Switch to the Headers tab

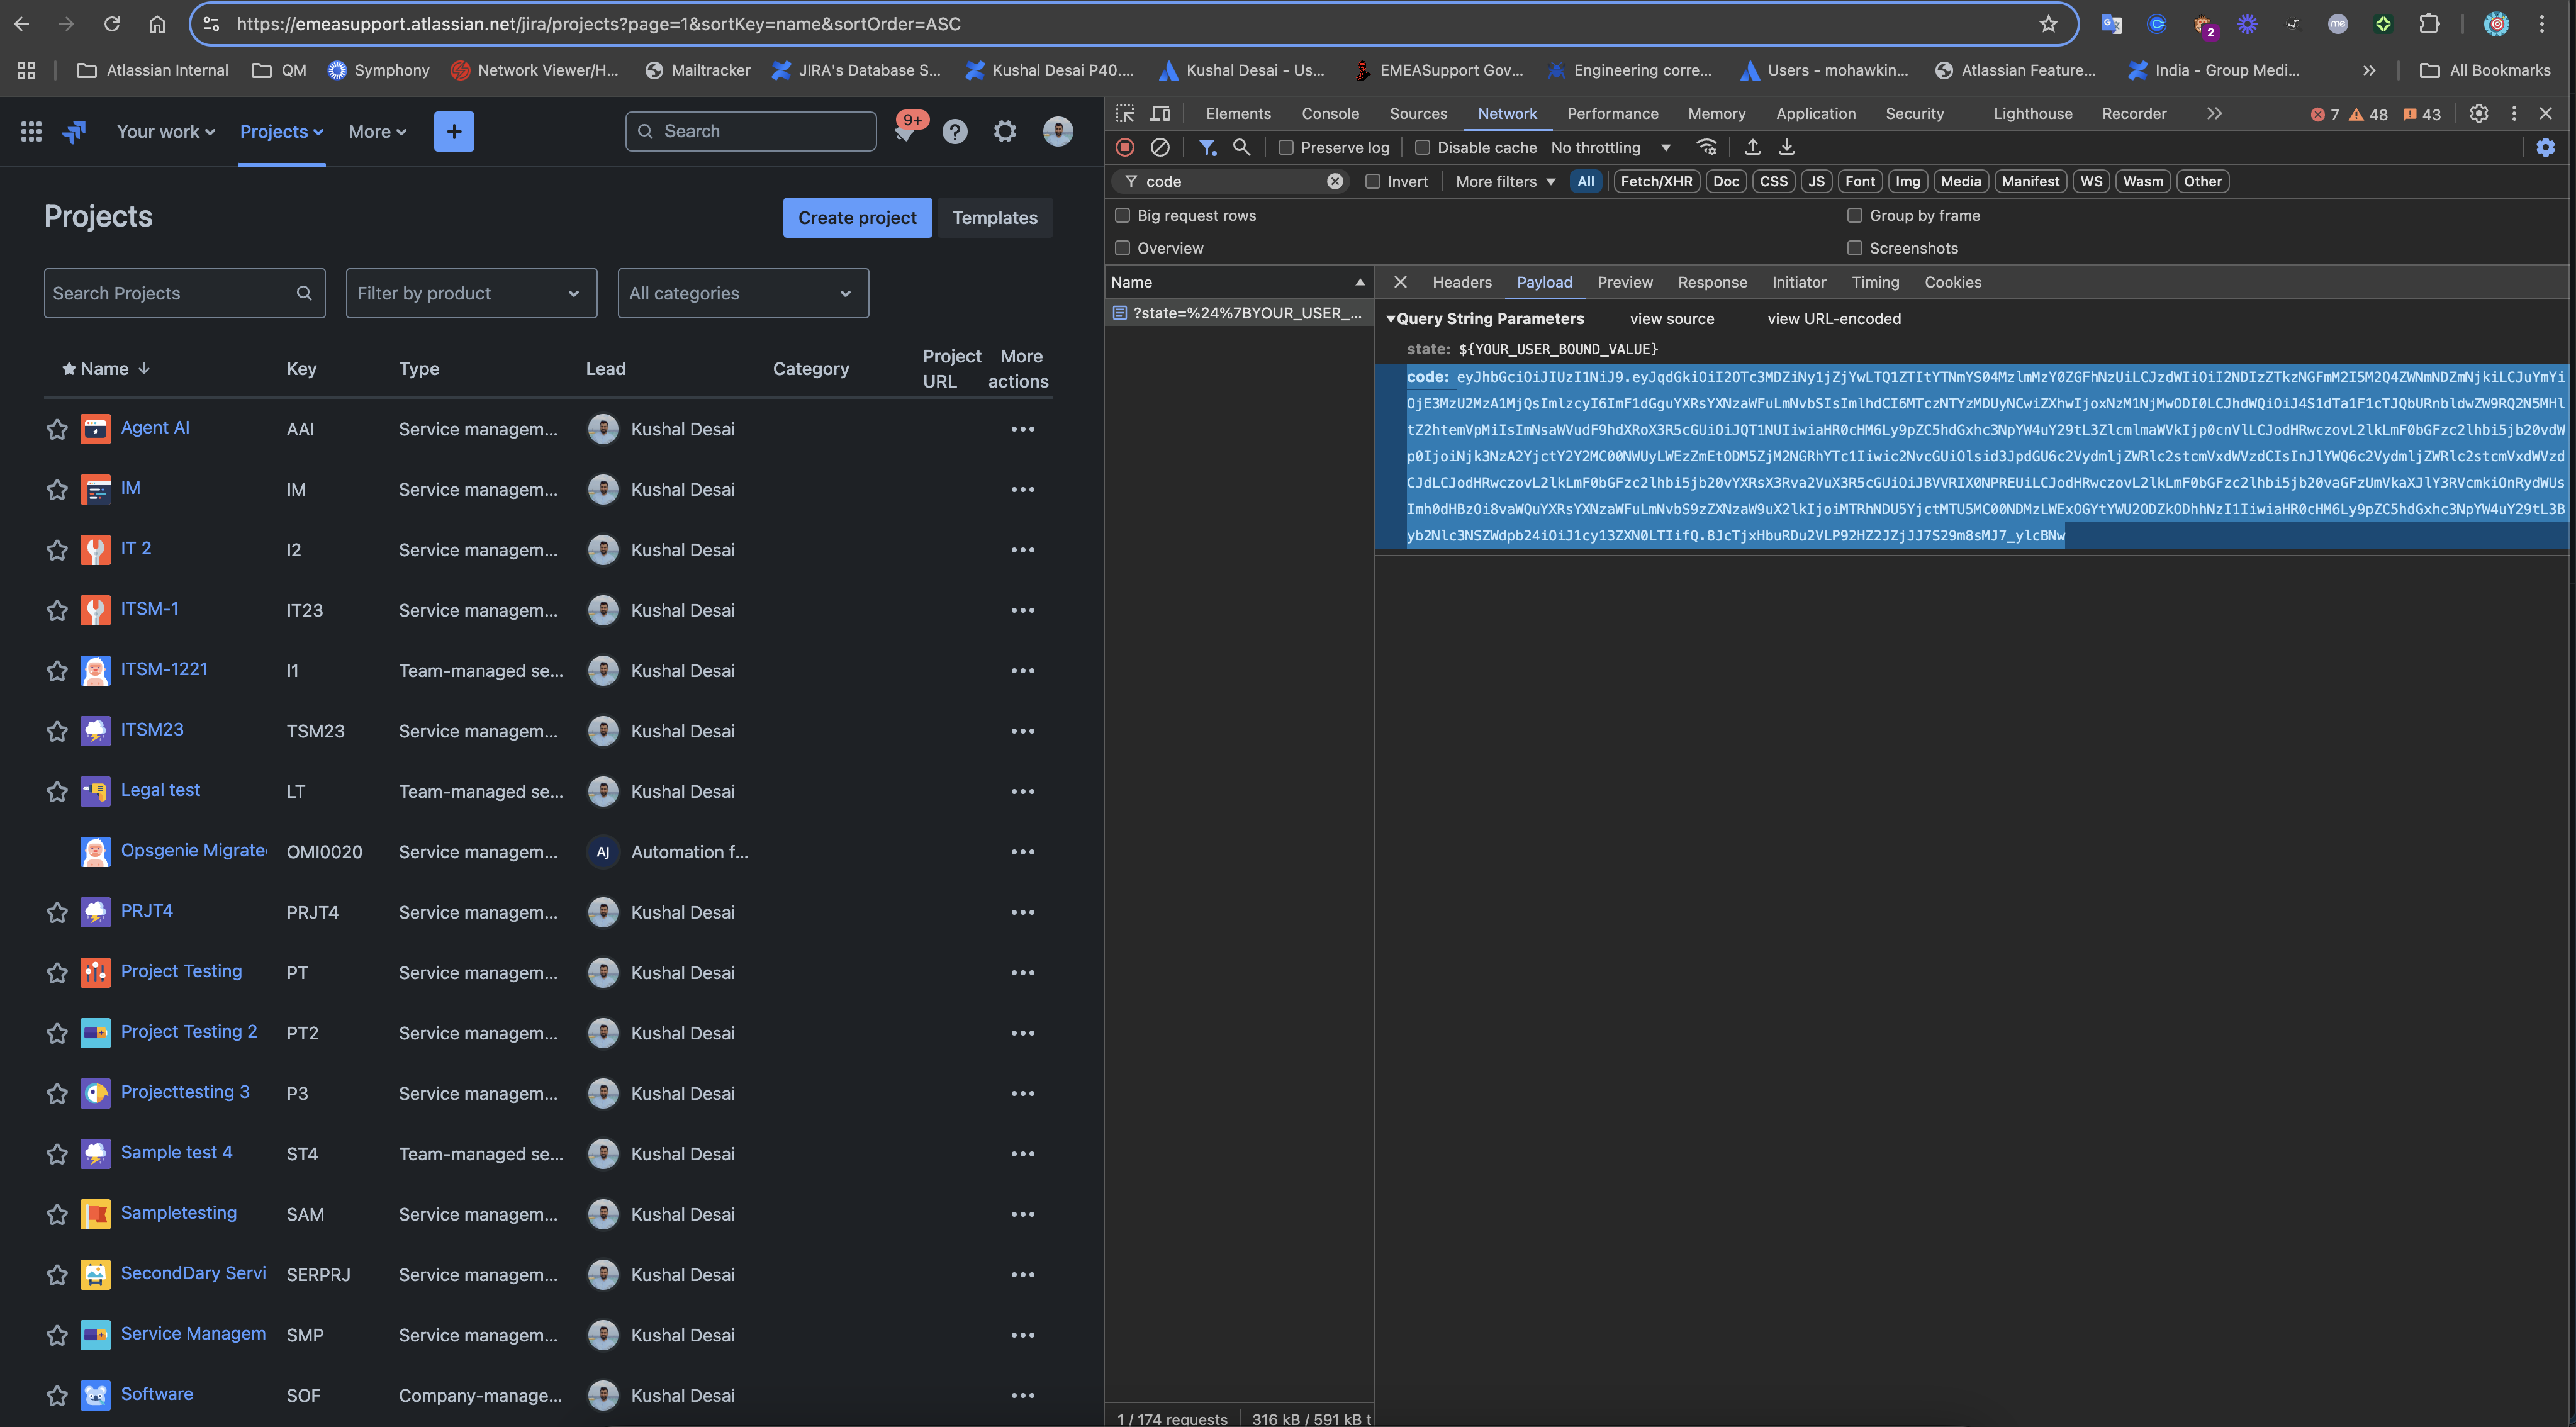1461,282
